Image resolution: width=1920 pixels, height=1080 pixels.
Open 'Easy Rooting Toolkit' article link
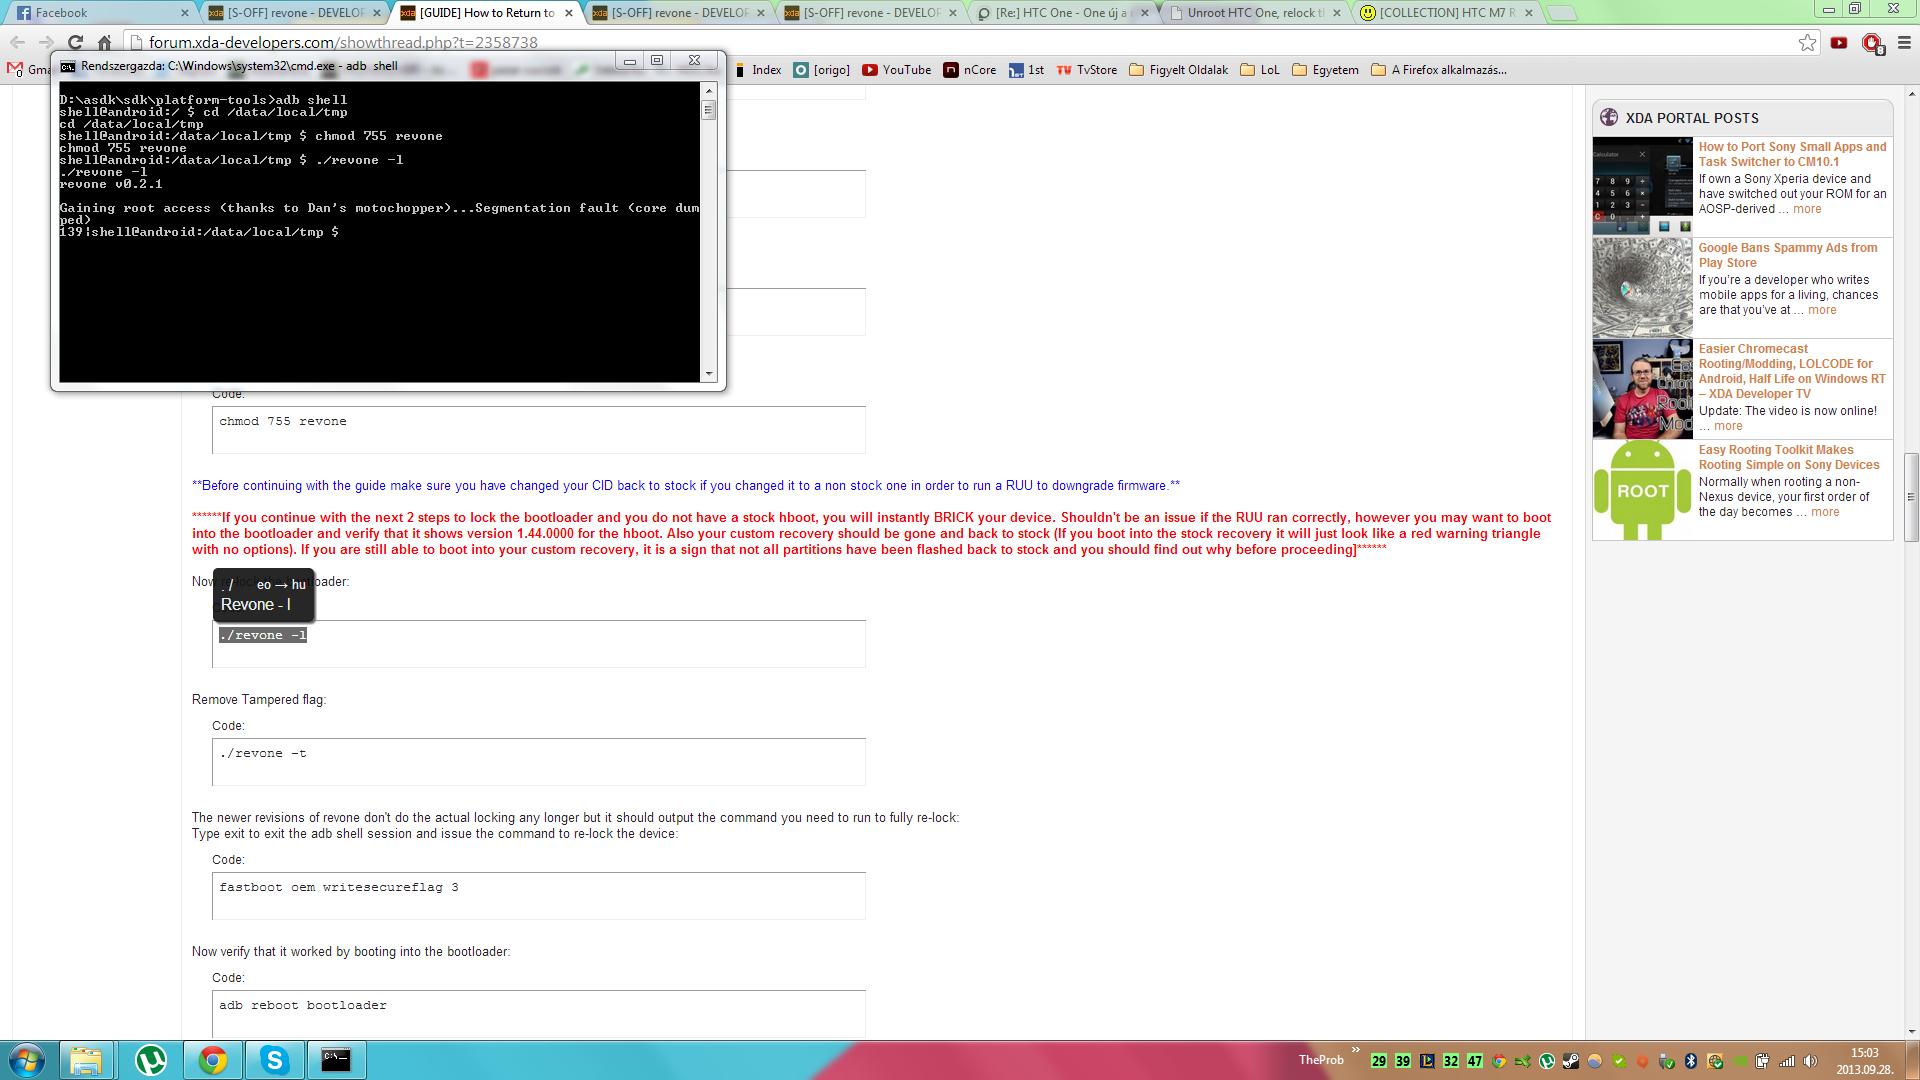(x=1788, y=457)
